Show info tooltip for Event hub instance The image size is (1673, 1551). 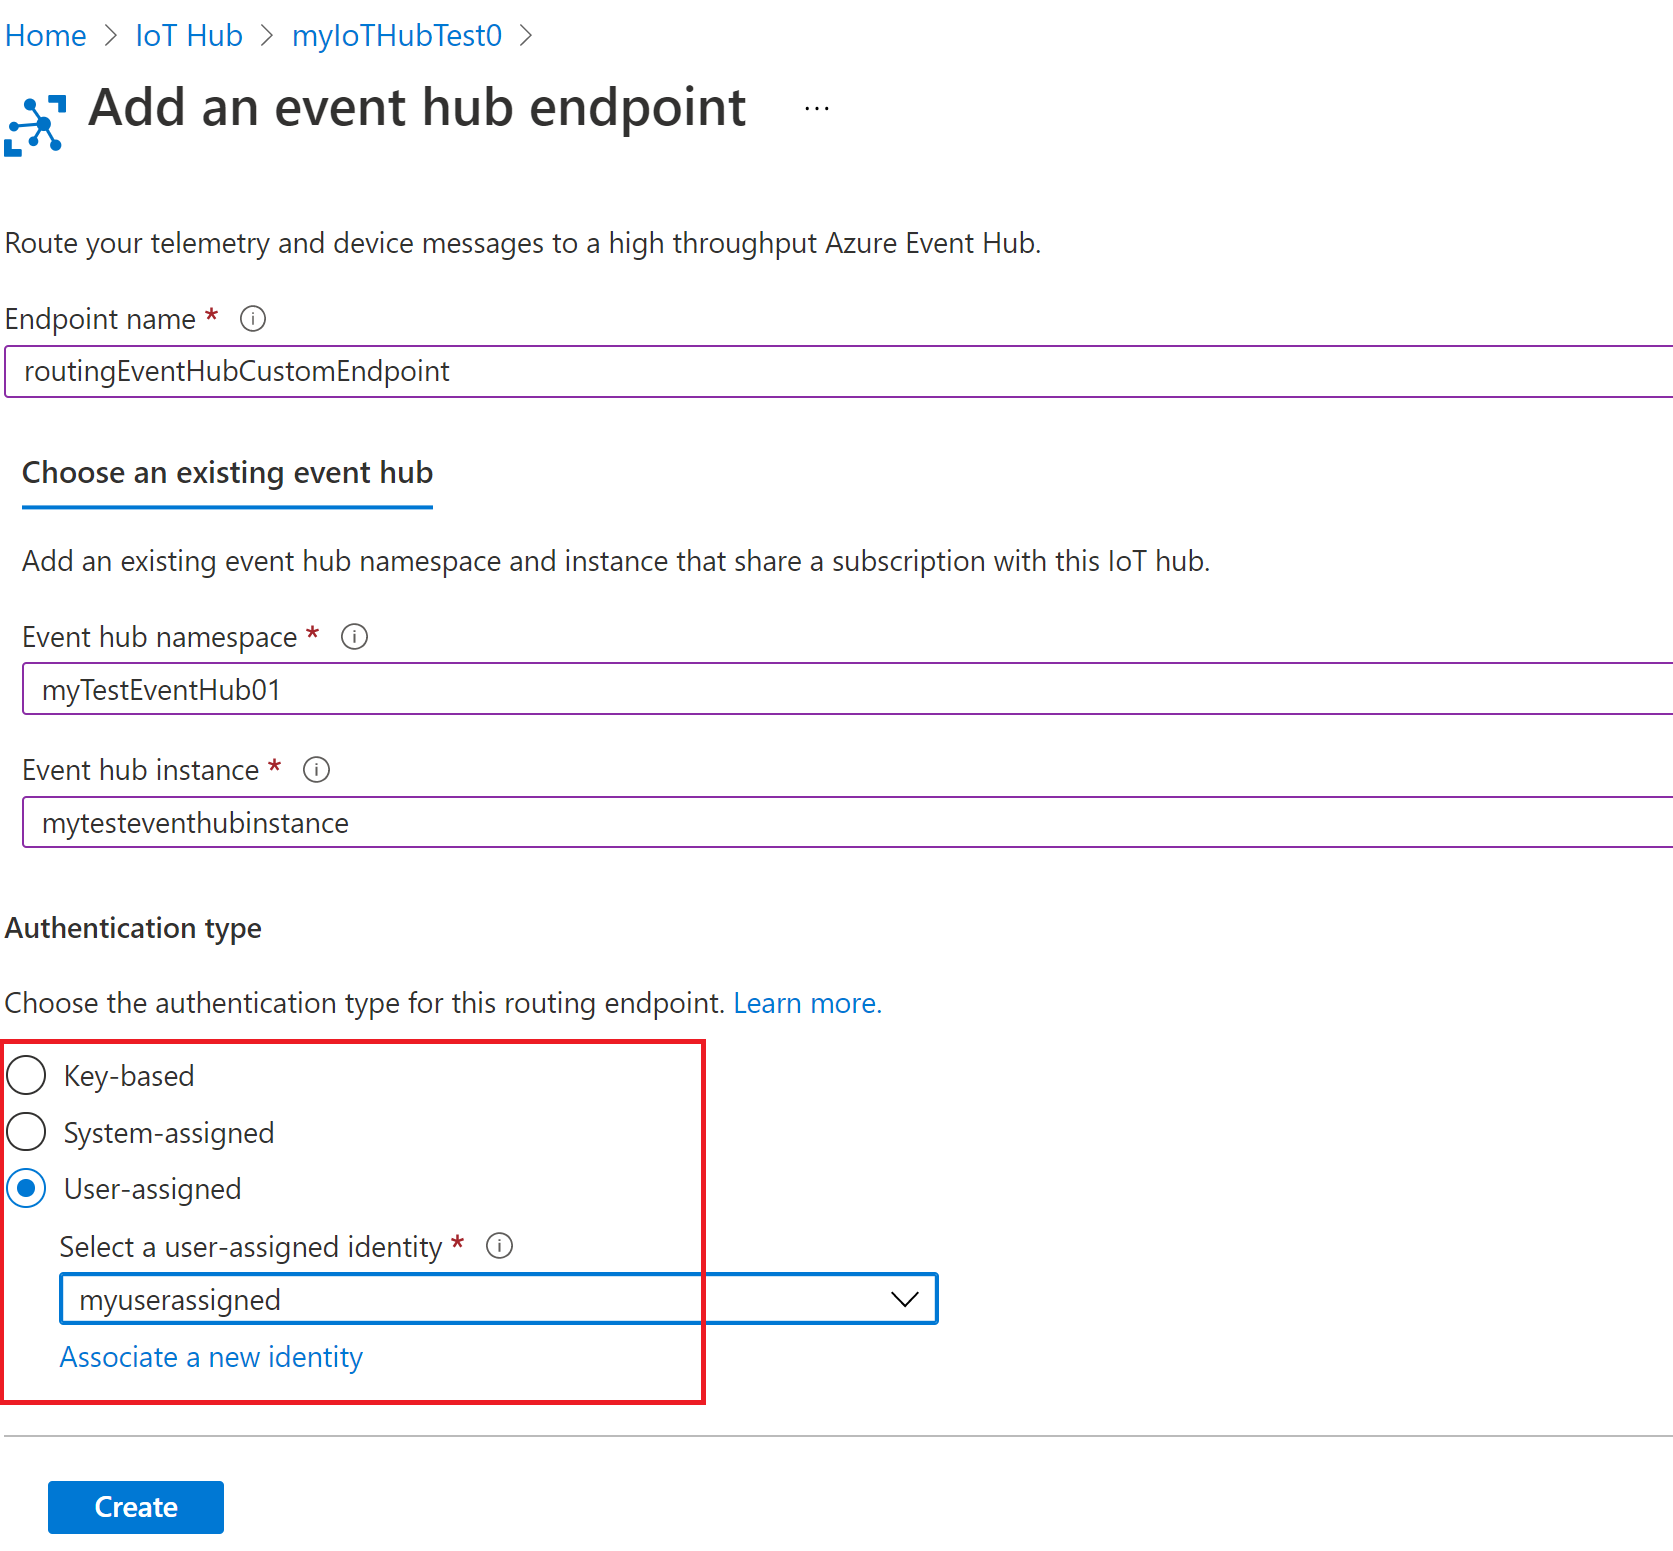(316, 770)
